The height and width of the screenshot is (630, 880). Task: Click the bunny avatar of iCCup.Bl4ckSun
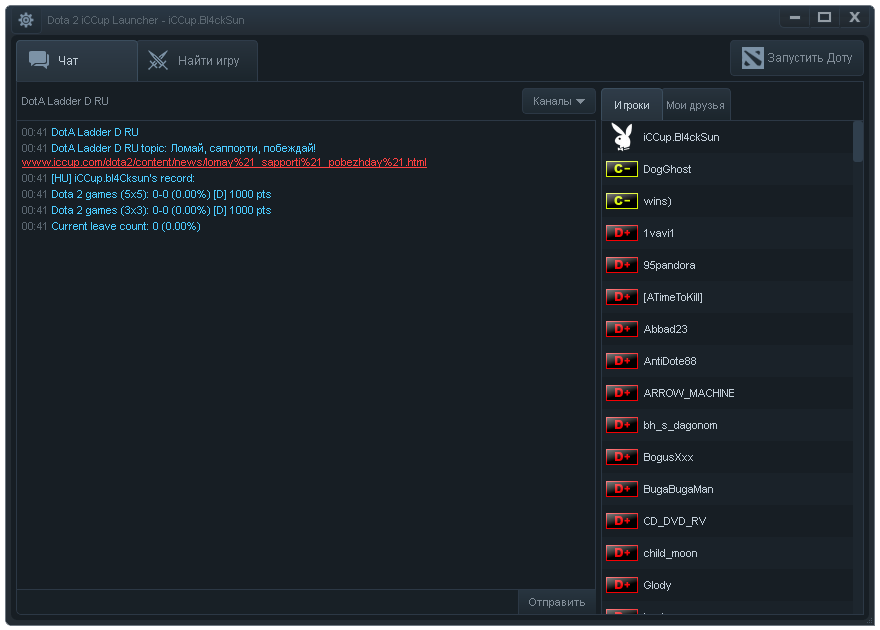(622, 137)
